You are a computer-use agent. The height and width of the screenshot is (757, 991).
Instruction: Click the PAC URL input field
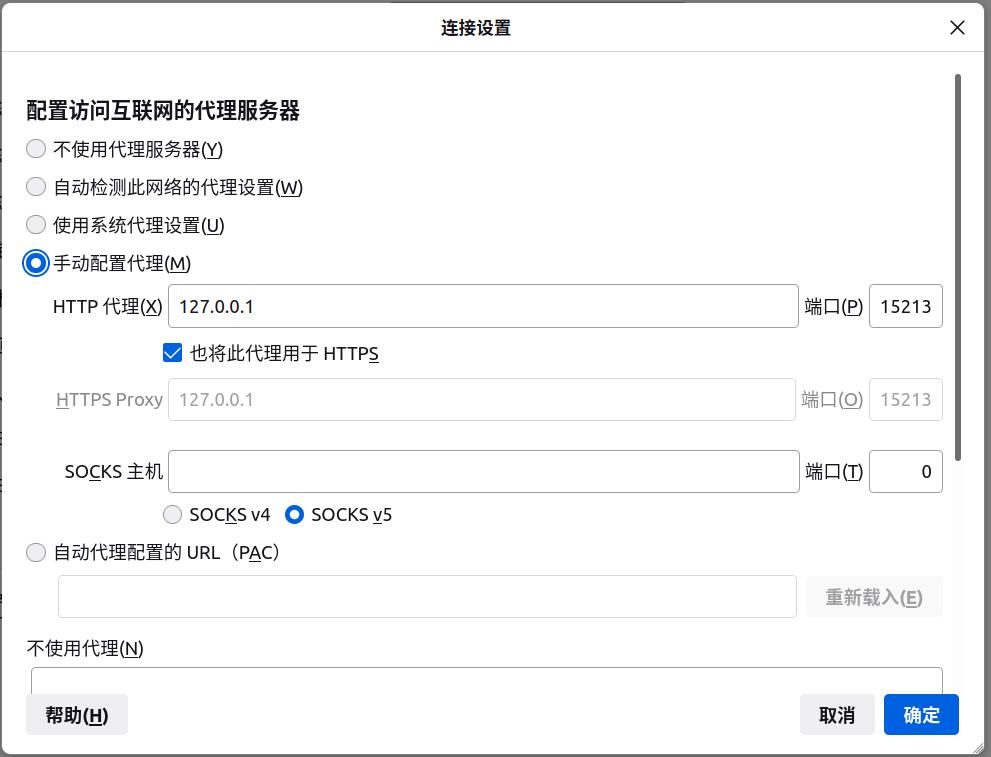(x=427, y=596)
